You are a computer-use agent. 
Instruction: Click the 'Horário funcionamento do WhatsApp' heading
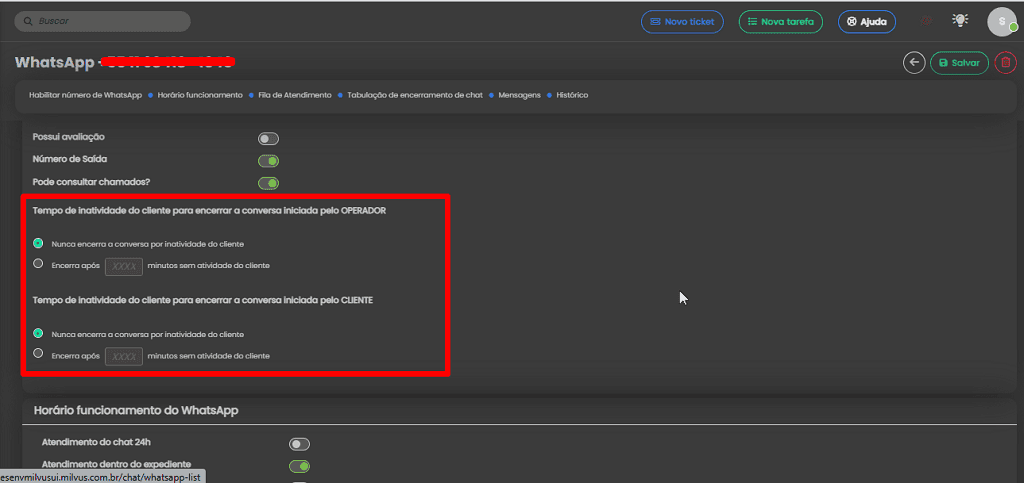pos(136,411)
